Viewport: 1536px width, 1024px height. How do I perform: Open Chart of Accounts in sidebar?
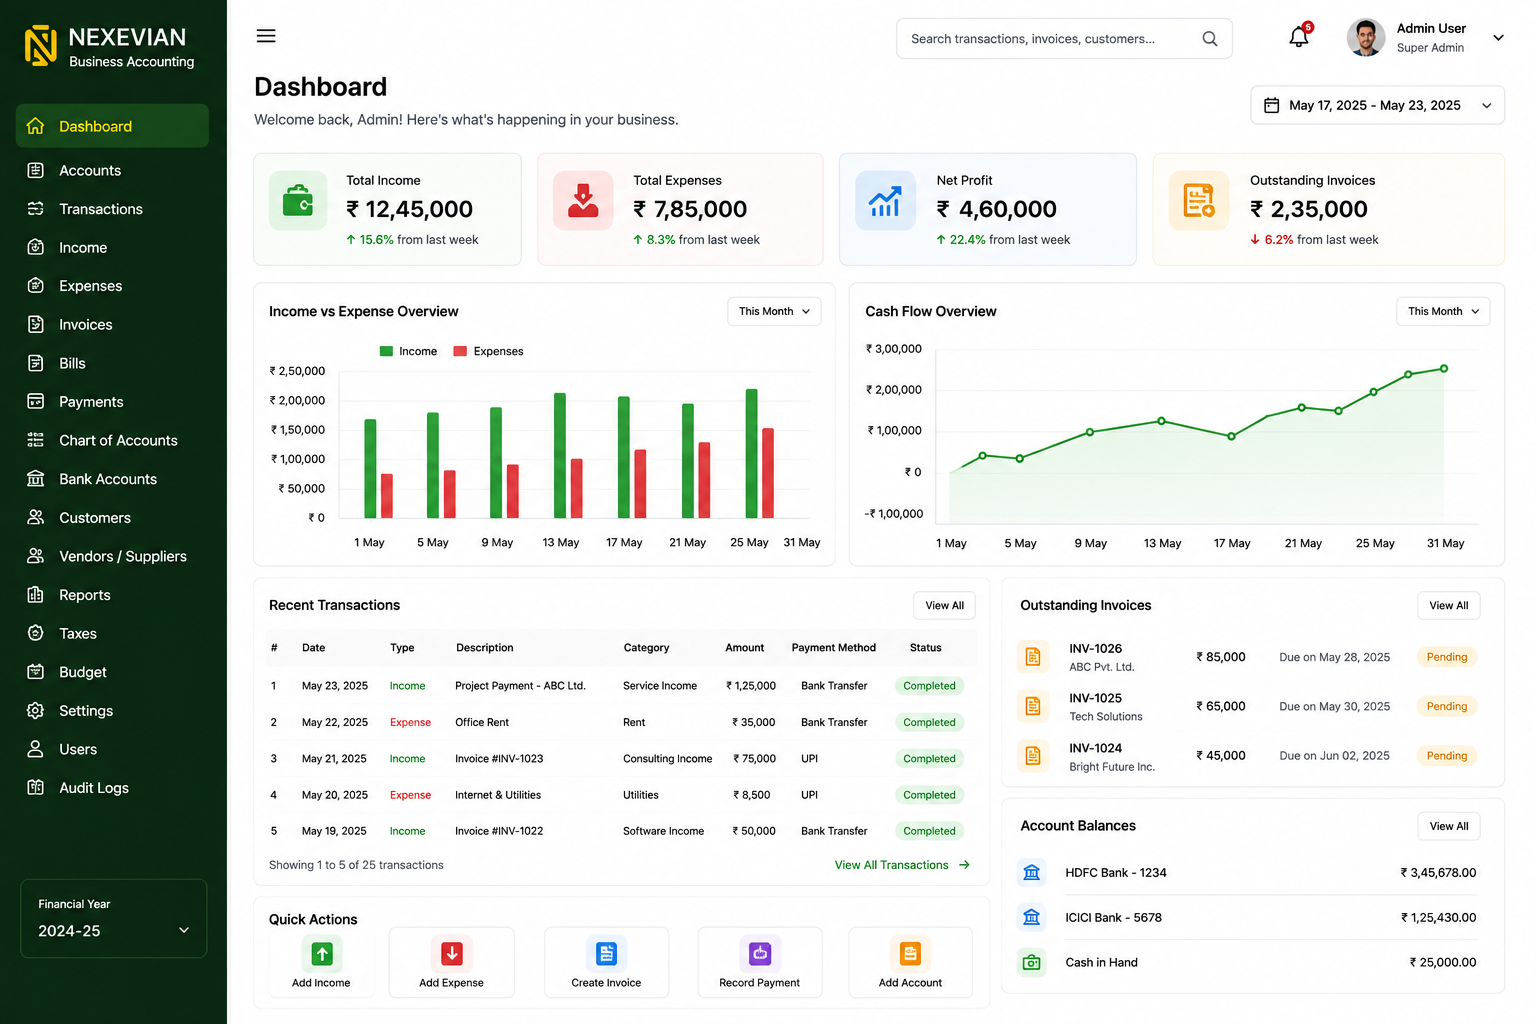[112, 441]
